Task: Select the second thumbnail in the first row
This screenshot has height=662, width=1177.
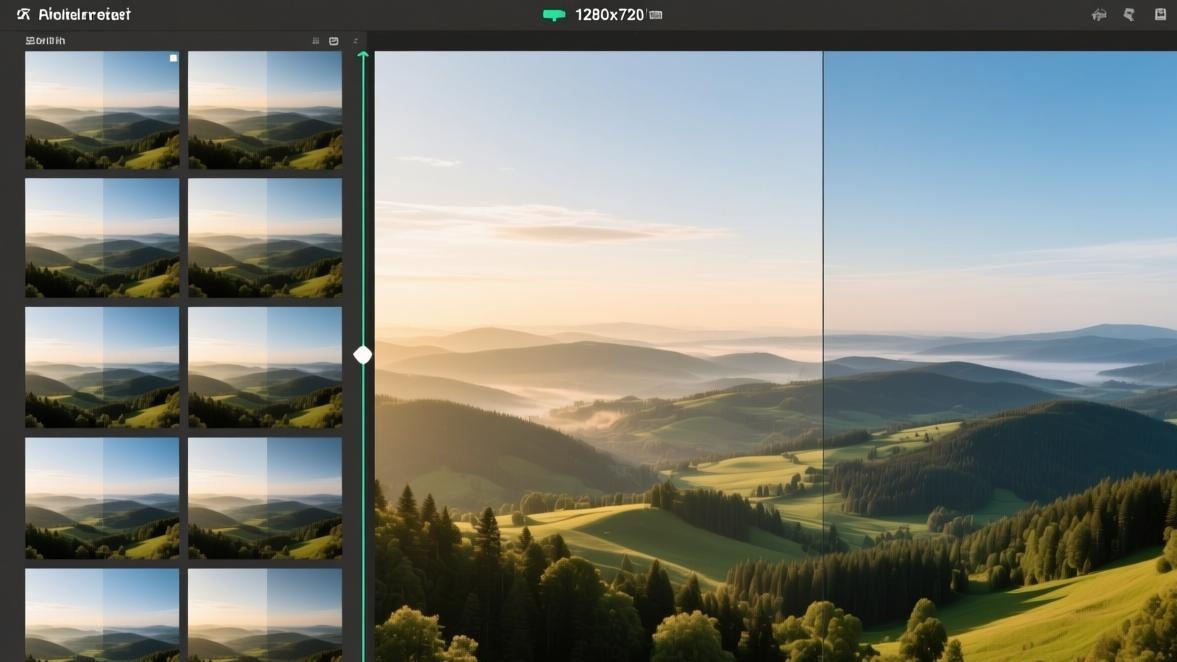Action: click(x=265, y=110)
